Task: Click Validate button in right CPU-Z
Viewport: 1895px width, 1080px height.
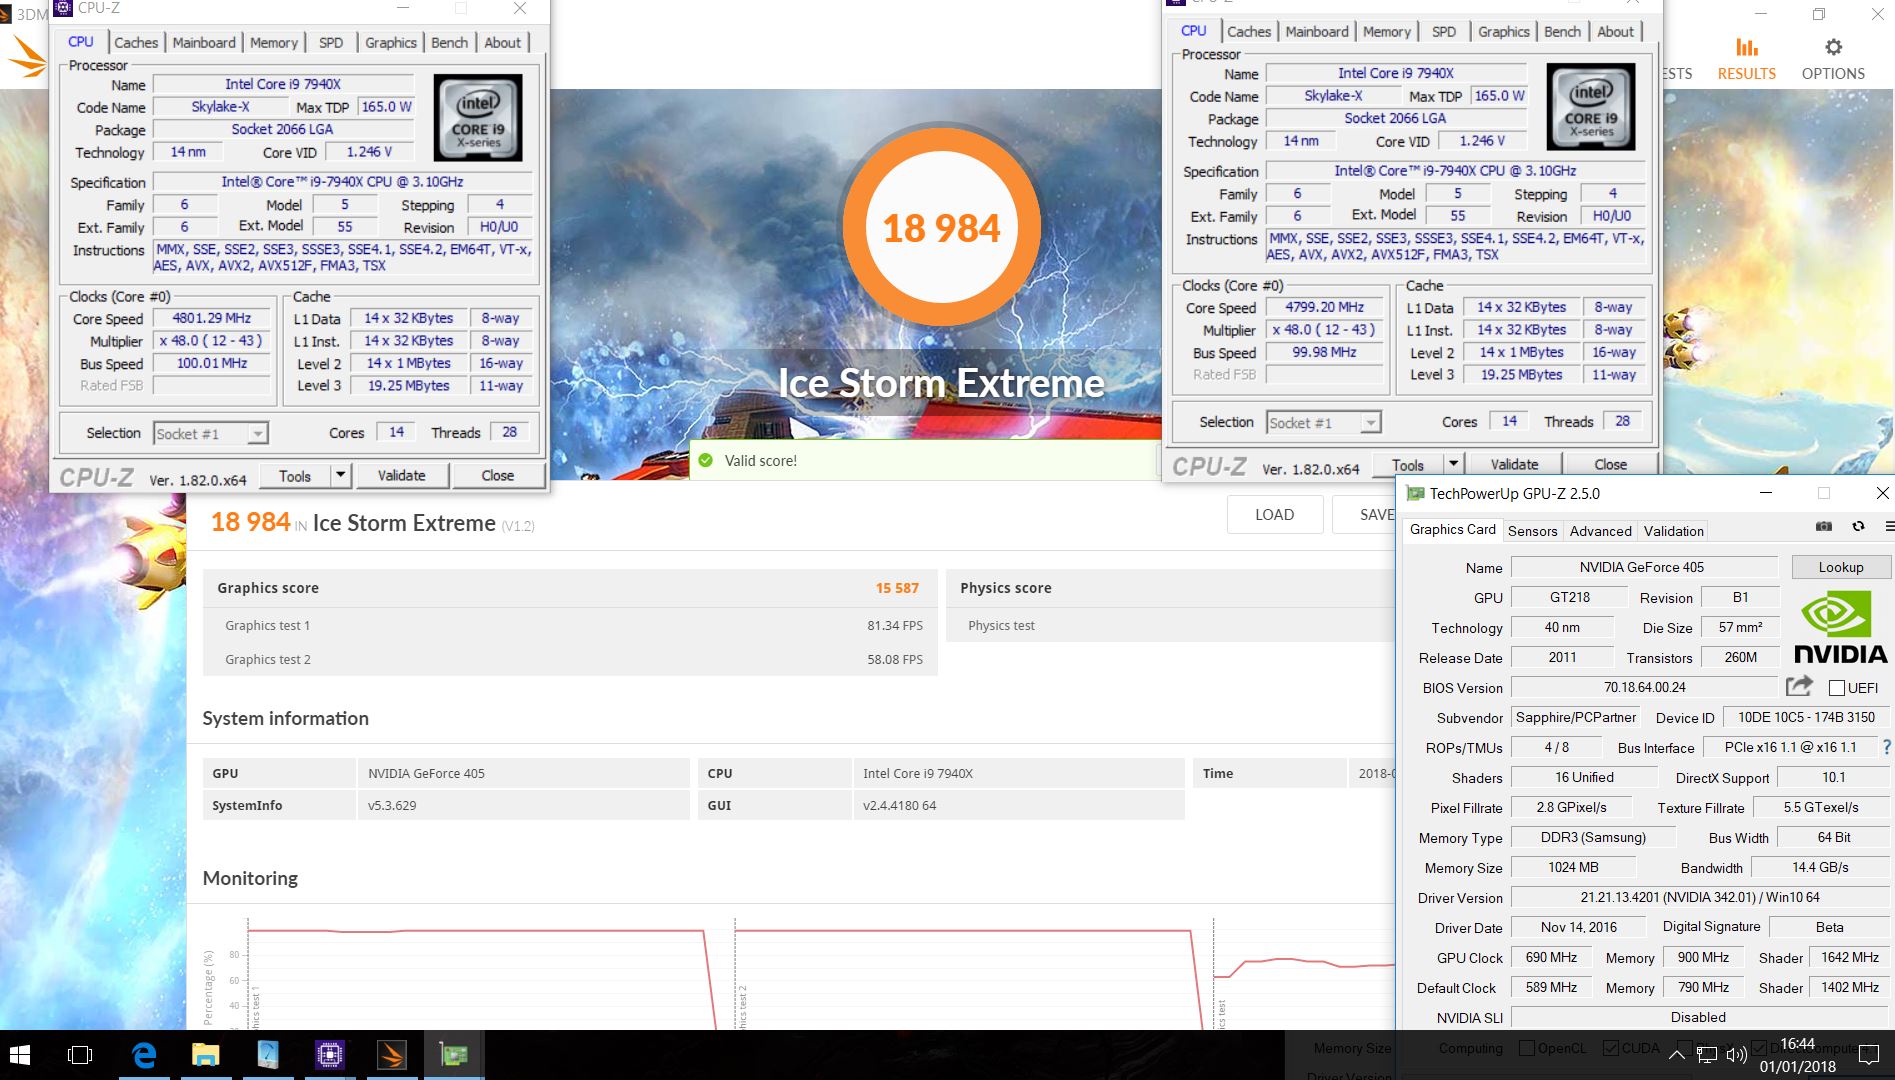Action: pyautogui.click(x=1515, y=464)
